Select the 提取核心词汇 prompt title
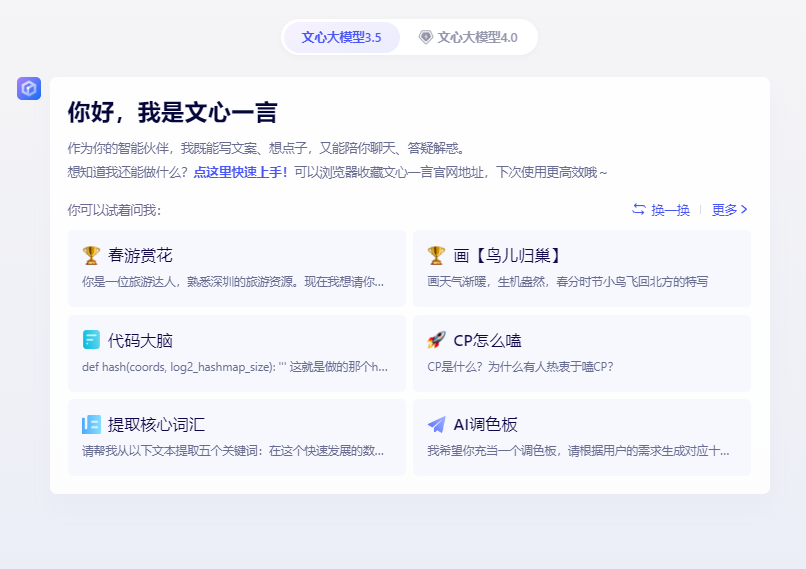 156,425
